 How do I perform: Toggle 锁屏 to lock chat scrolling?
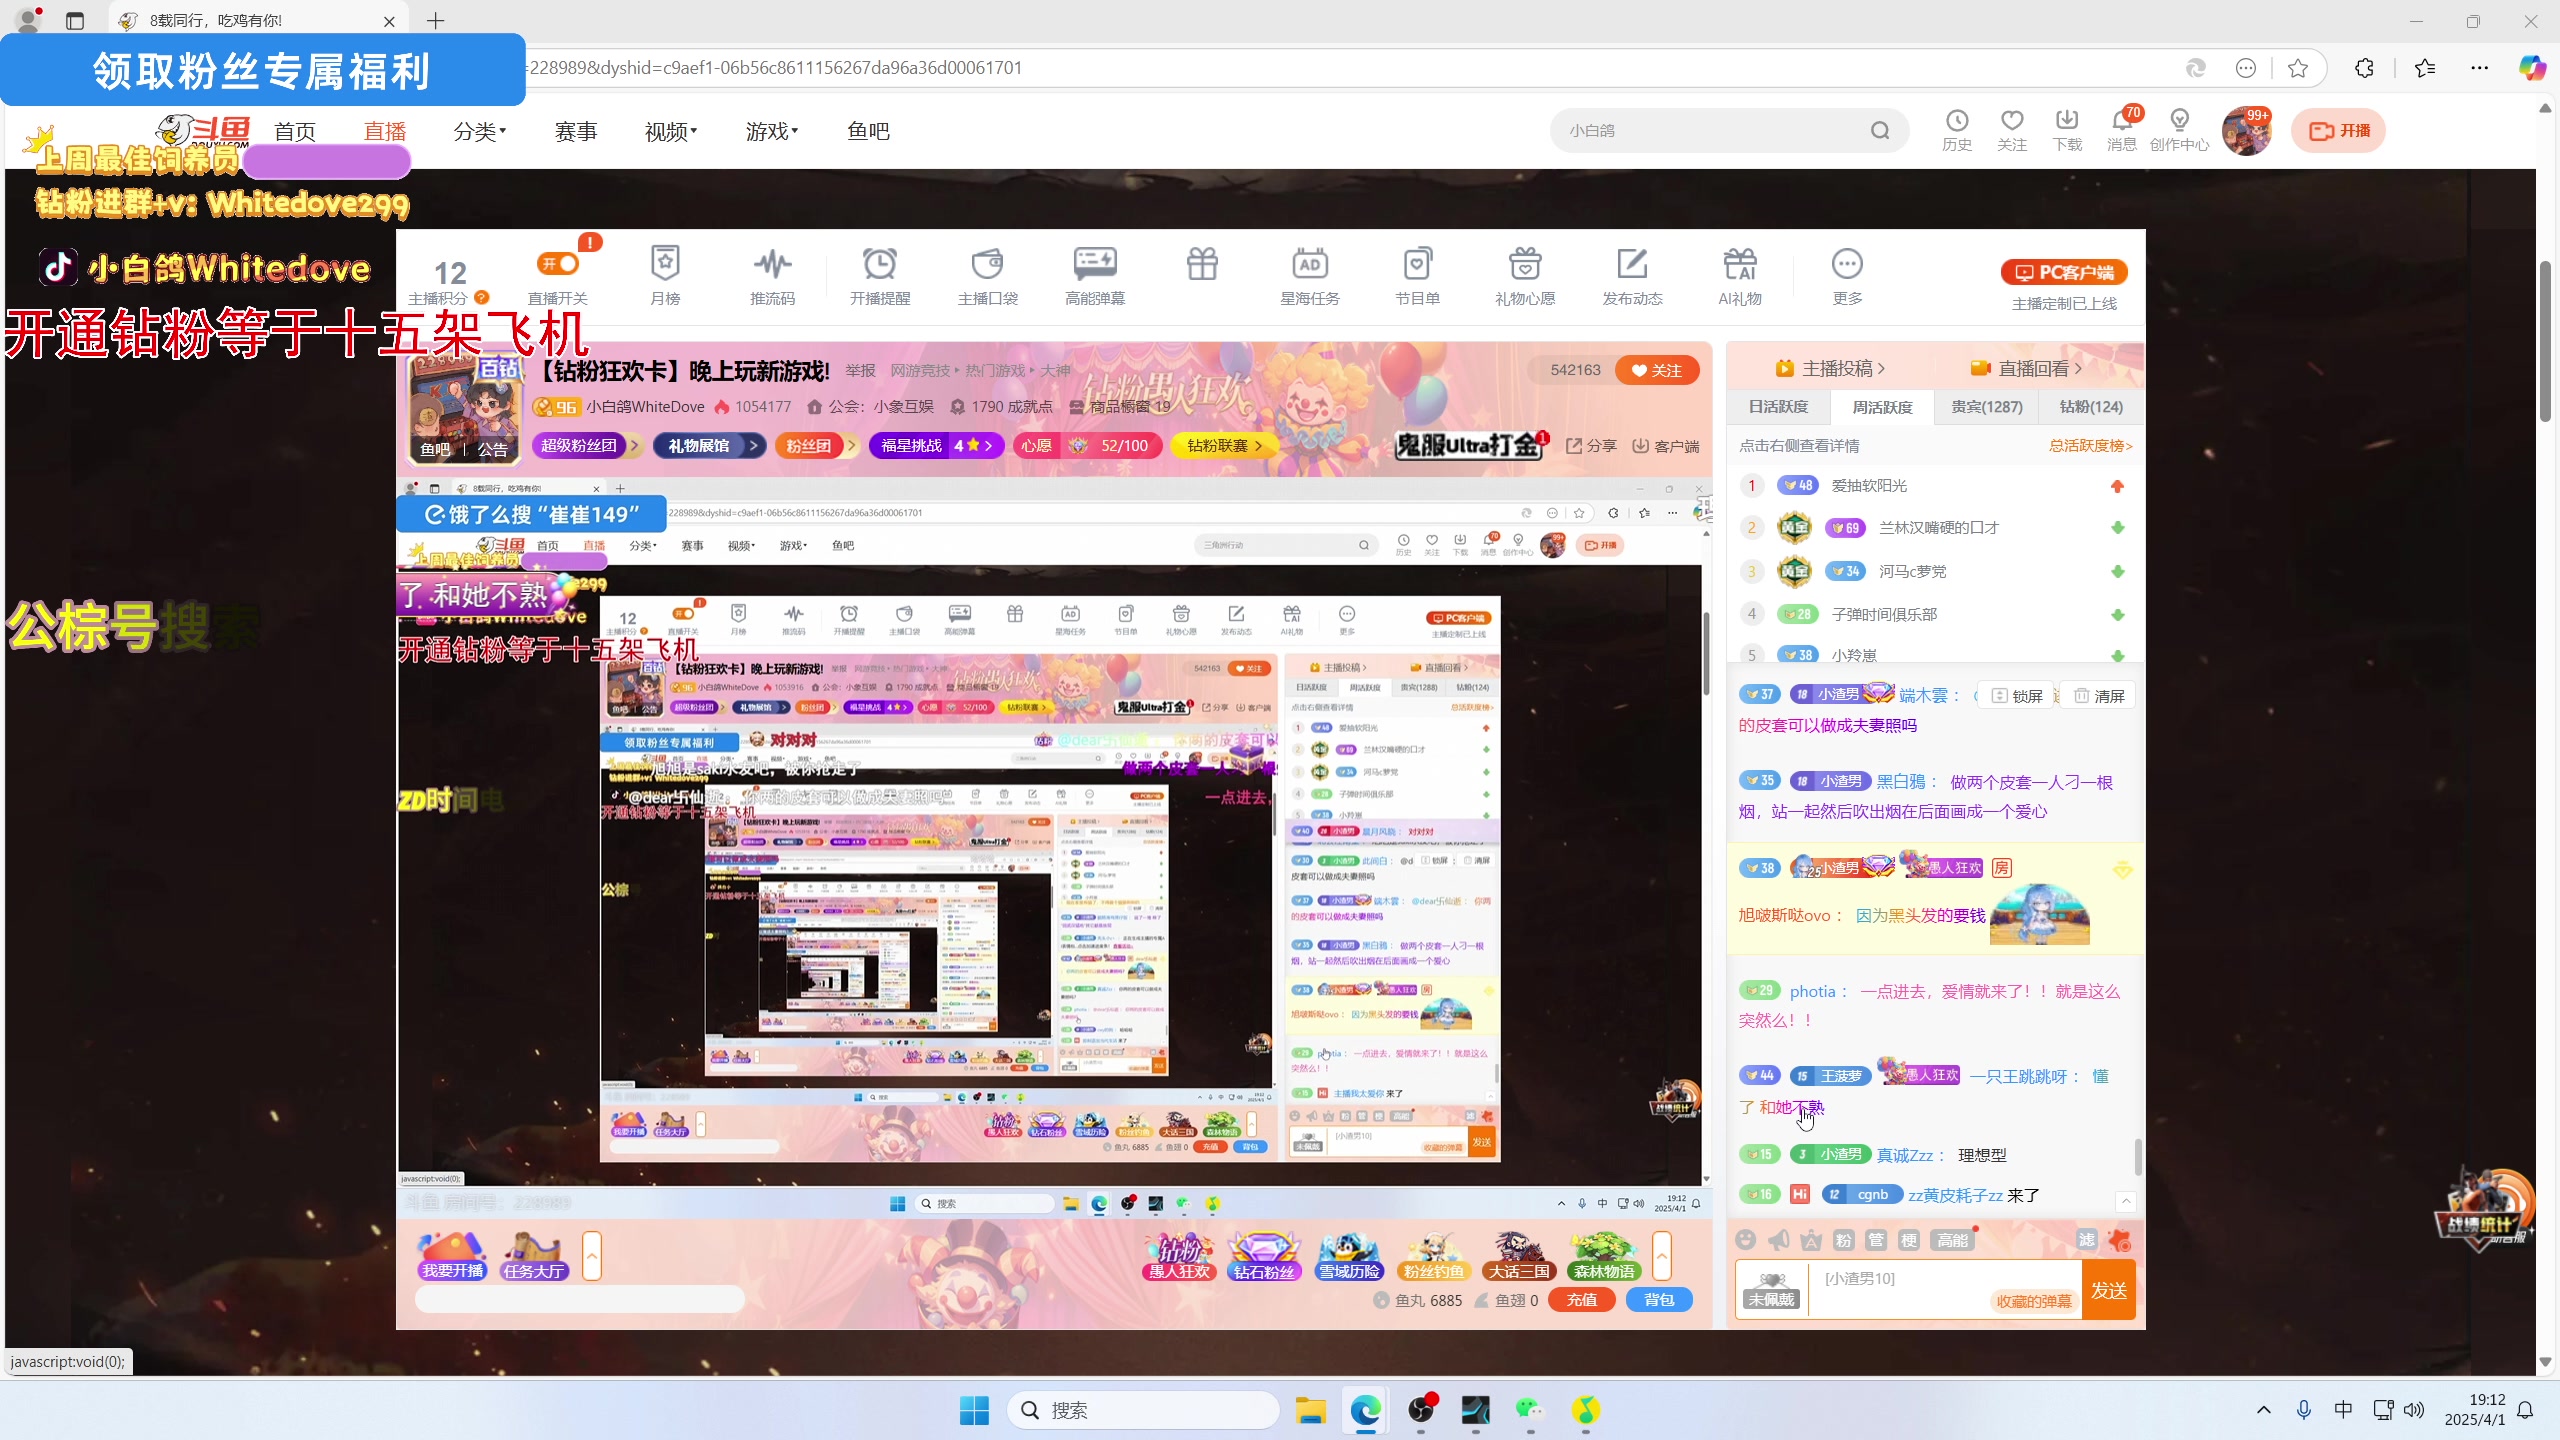pos(2017,696)
